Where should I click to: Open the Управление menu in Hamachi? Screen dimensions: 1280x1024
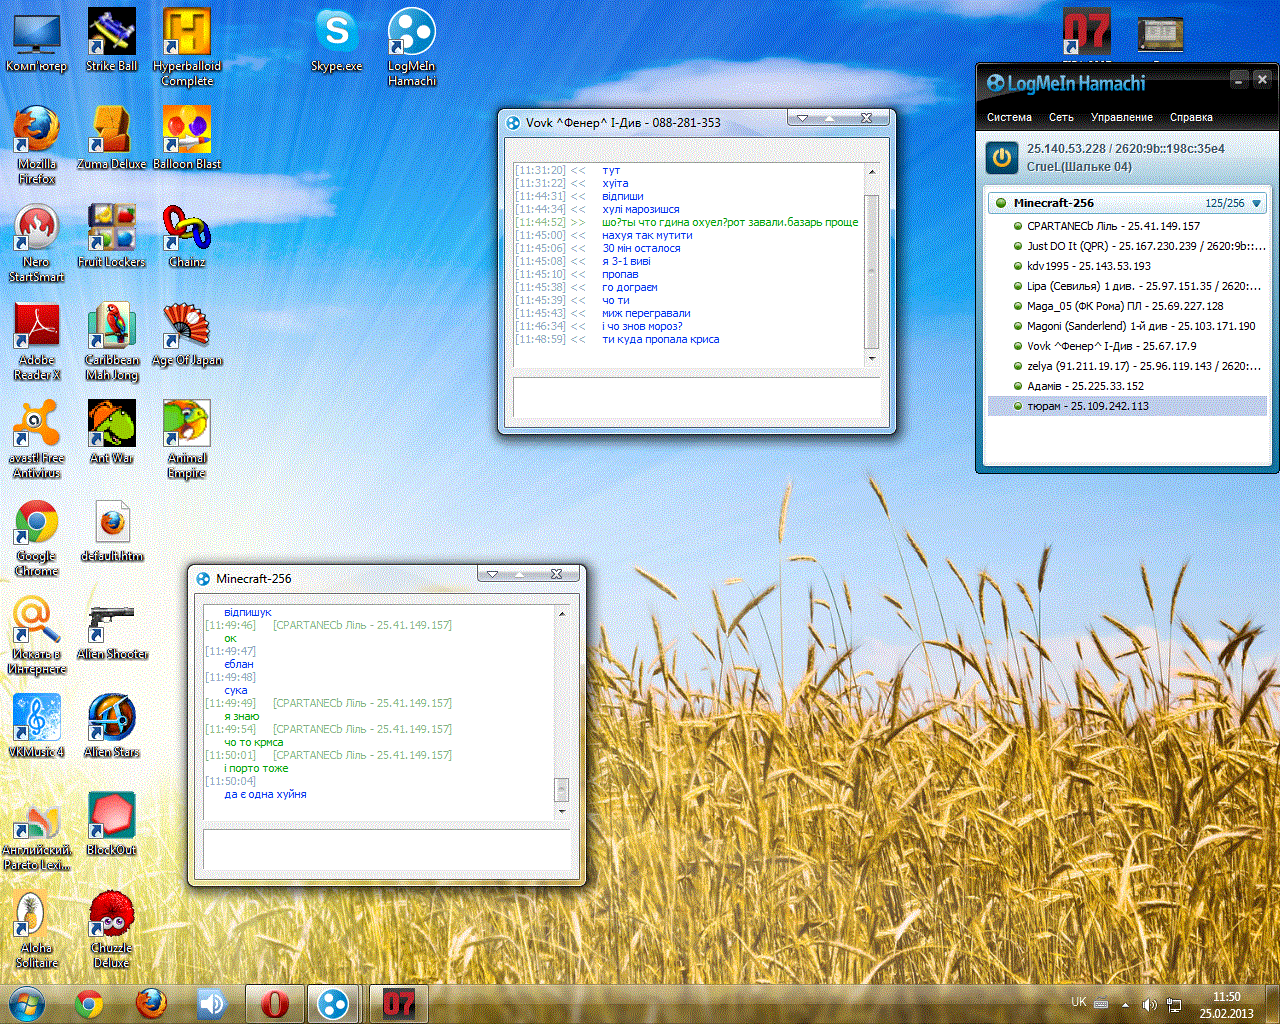coord(1121,117)
